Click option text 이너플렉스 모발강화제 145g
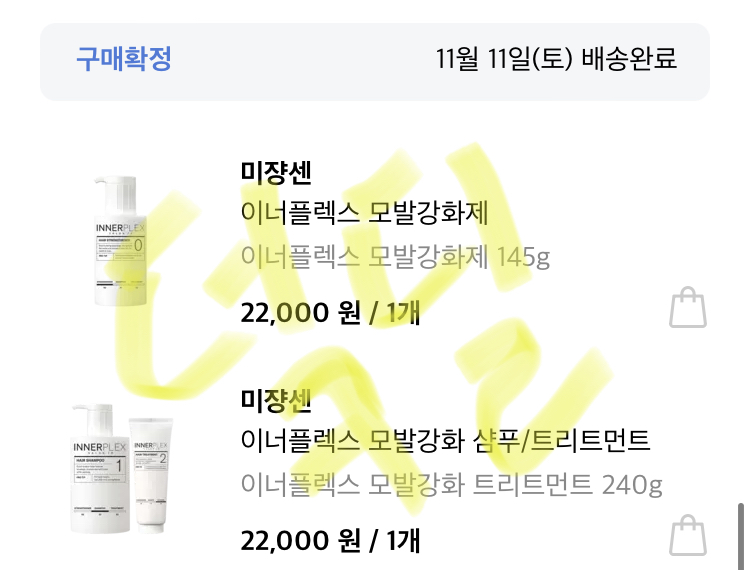750x570 pixels. 395,257
